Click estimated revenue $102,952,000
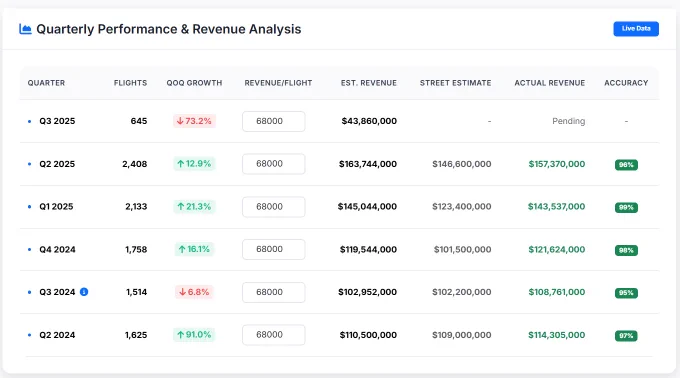680x378 pixels. click(367, 292)
